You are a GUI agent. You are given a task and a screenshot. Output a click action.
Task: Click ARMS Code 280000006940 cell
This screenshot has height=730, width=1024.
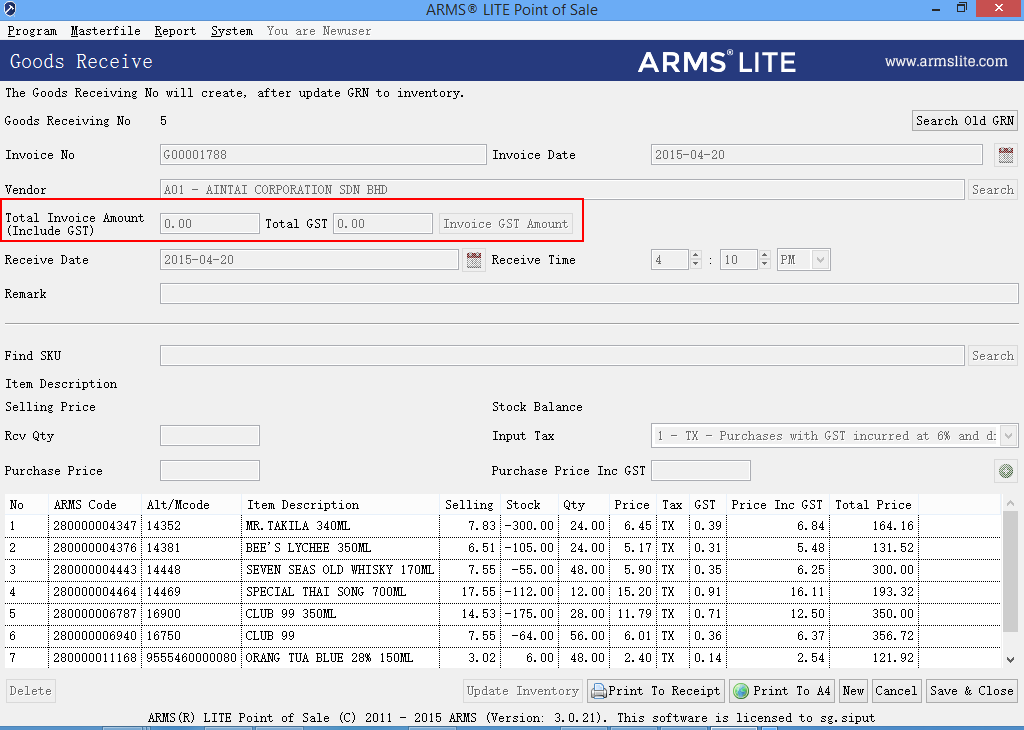[95, 636]
